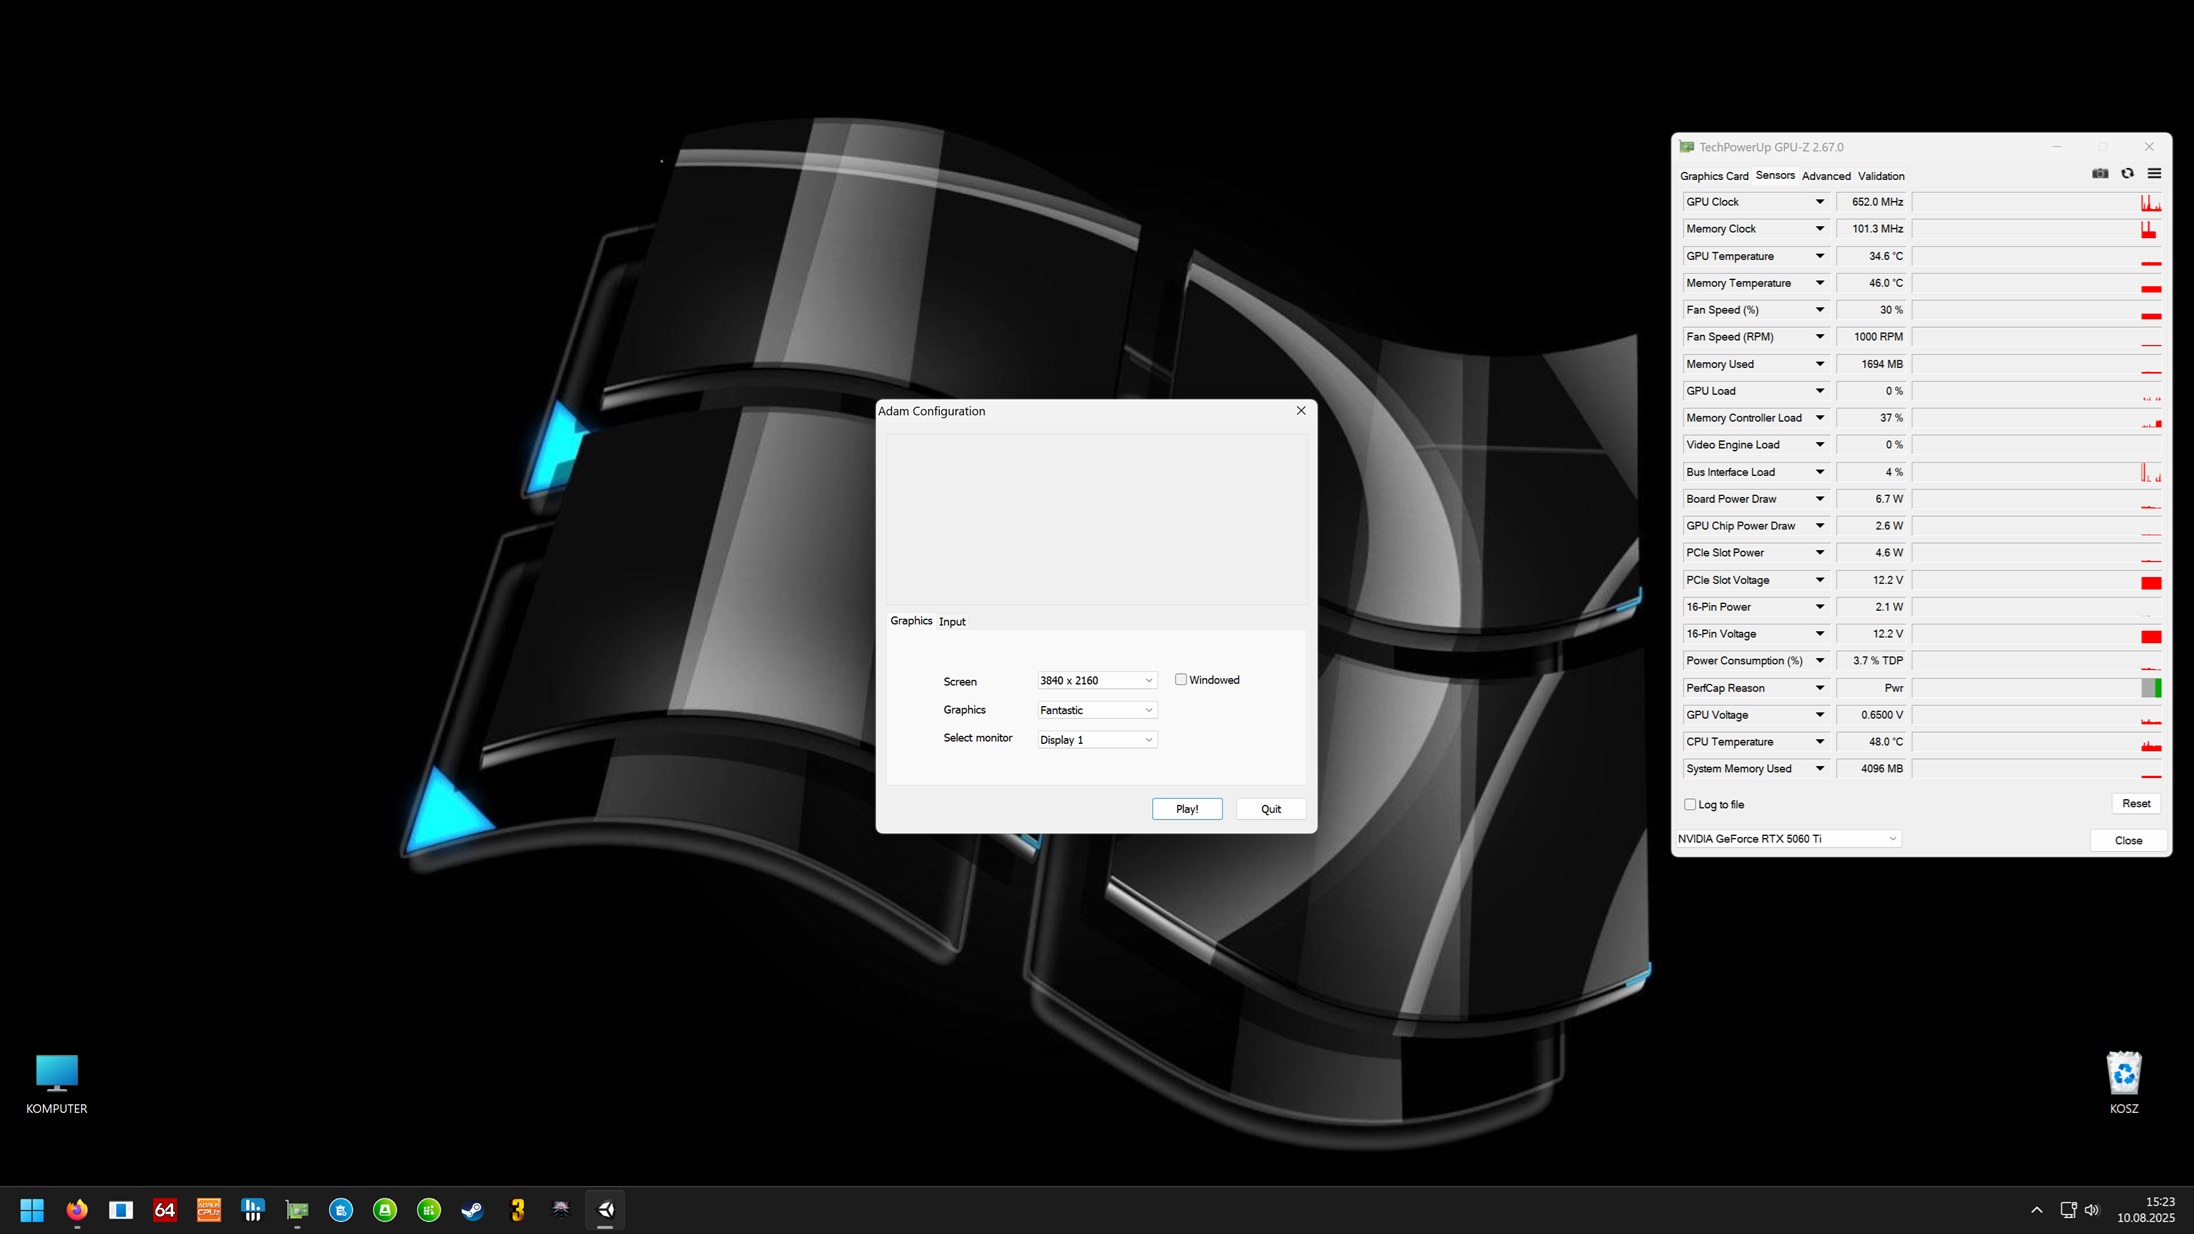
Task: Open AIDA64 taskbar icon
Action: click(x=165, y=1210)
